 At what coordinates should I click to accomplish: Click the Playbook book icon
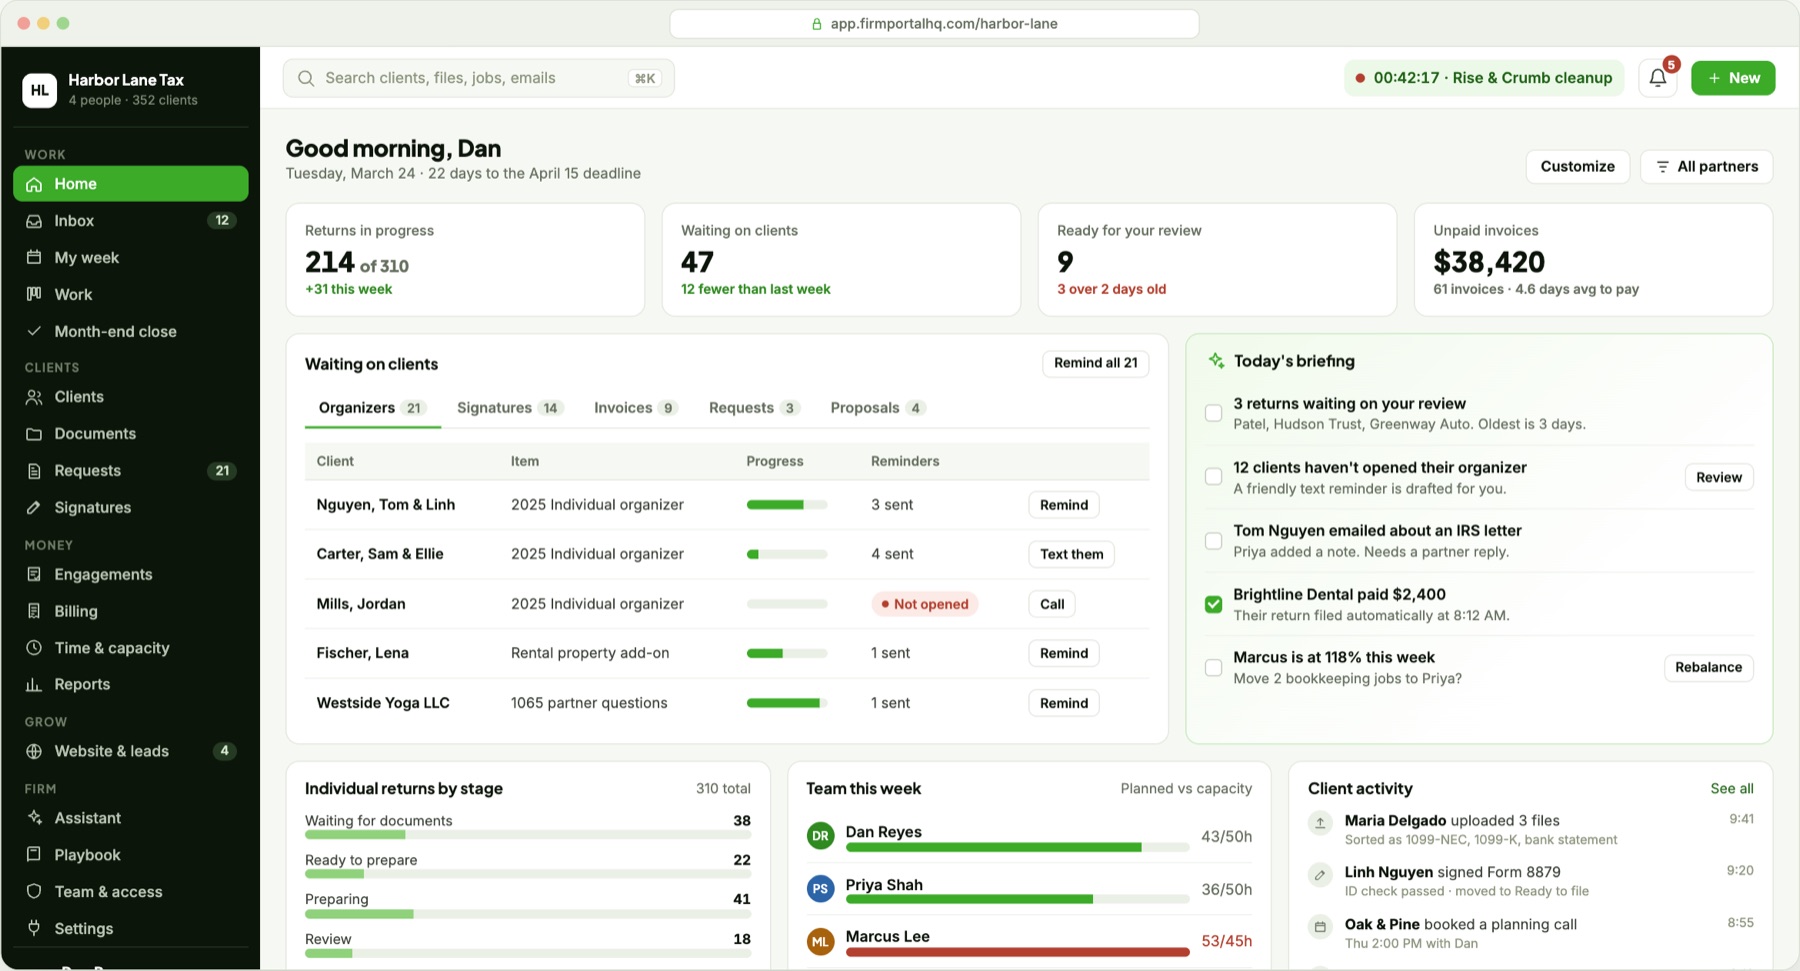[34, 855]
